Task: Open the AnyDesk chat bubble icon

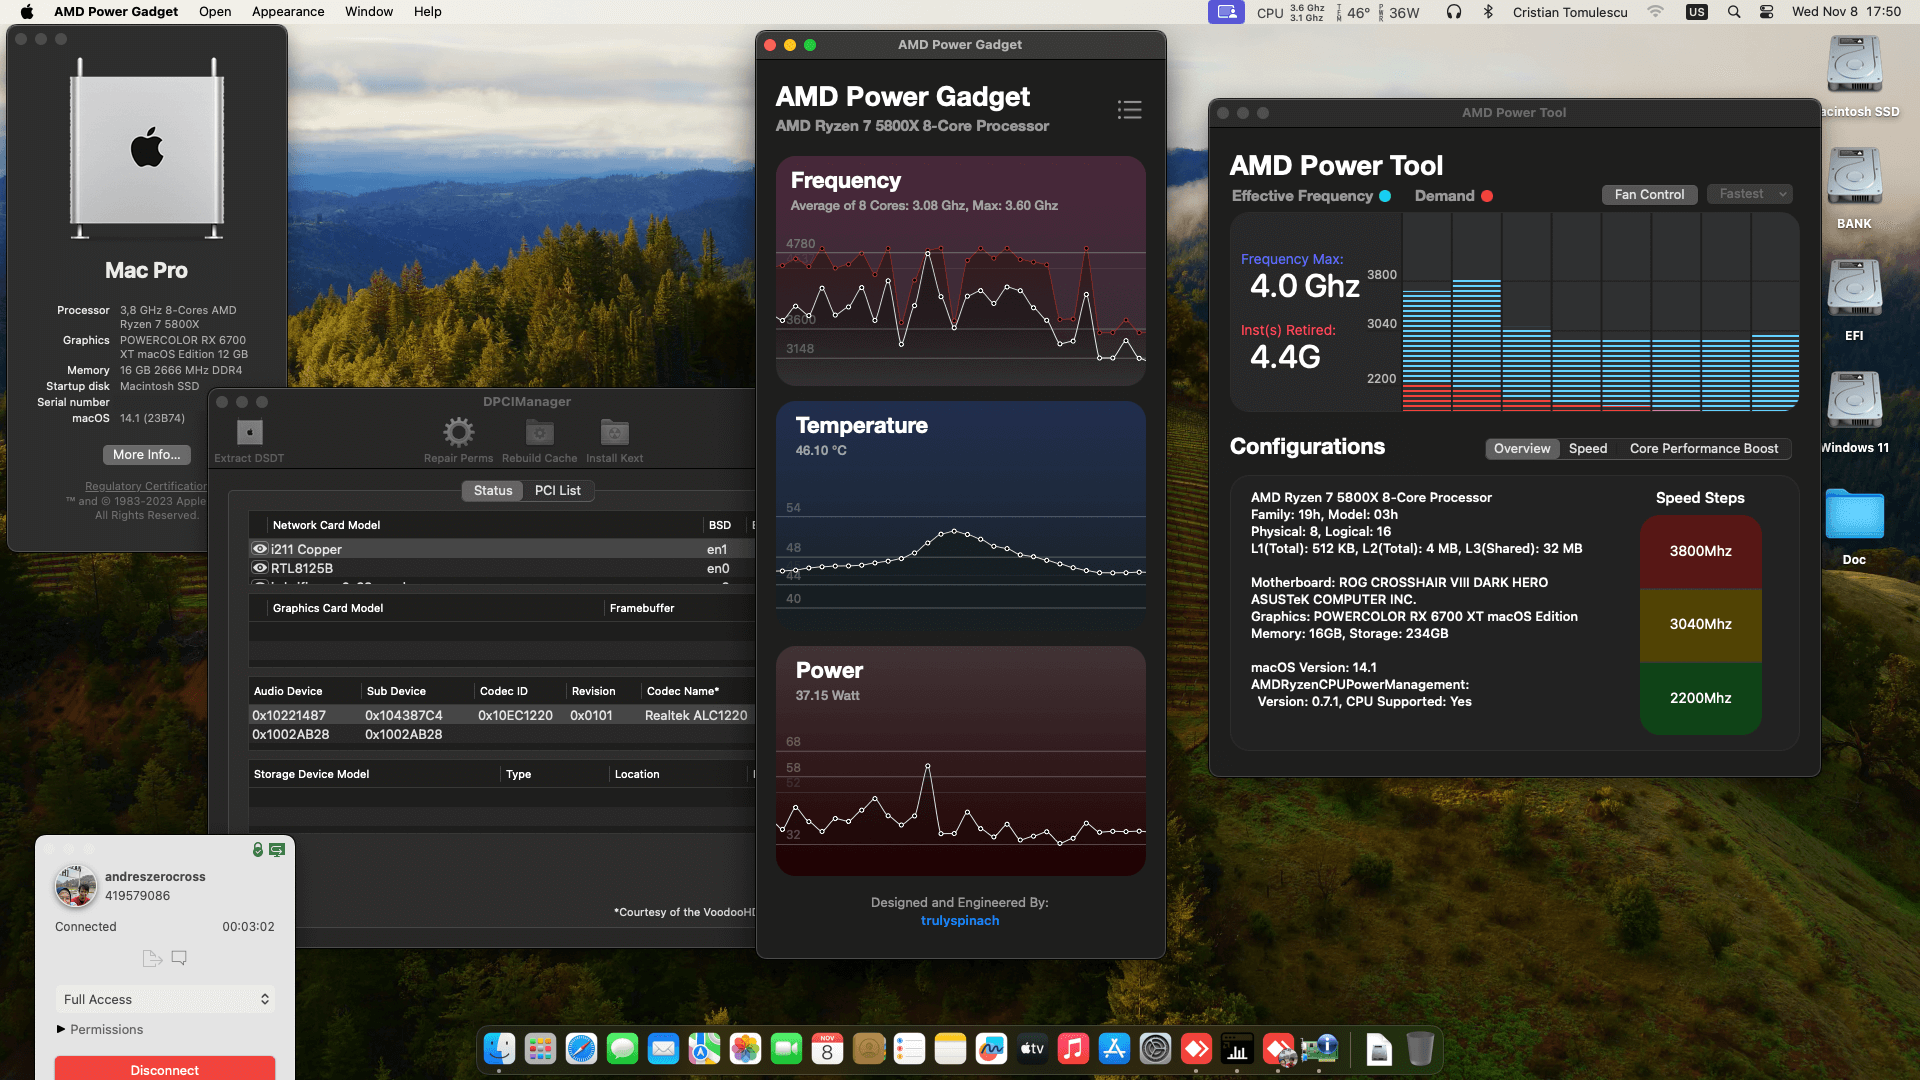Action: [179, 958]
